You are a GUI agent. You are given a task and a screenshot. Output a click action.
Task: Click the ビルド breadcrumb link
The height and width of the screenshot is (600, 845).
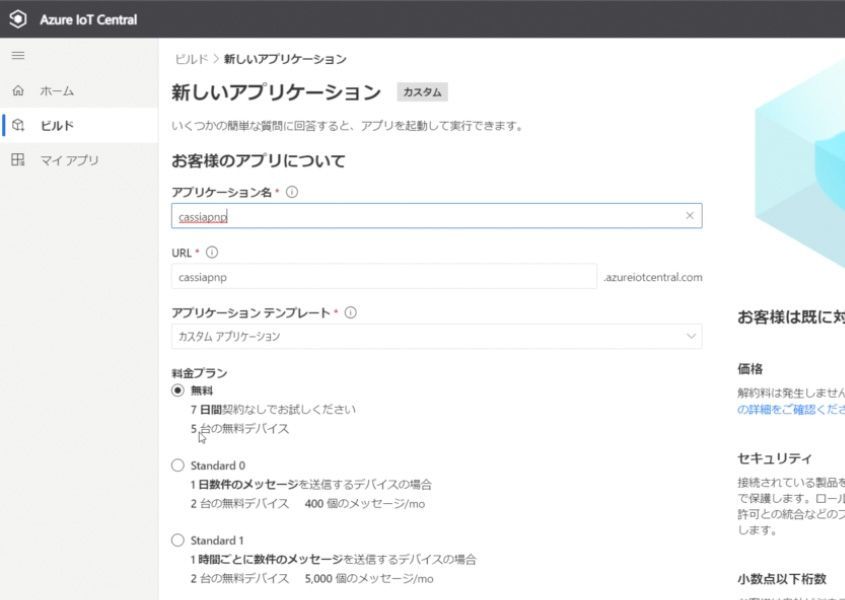pos(191,60)
